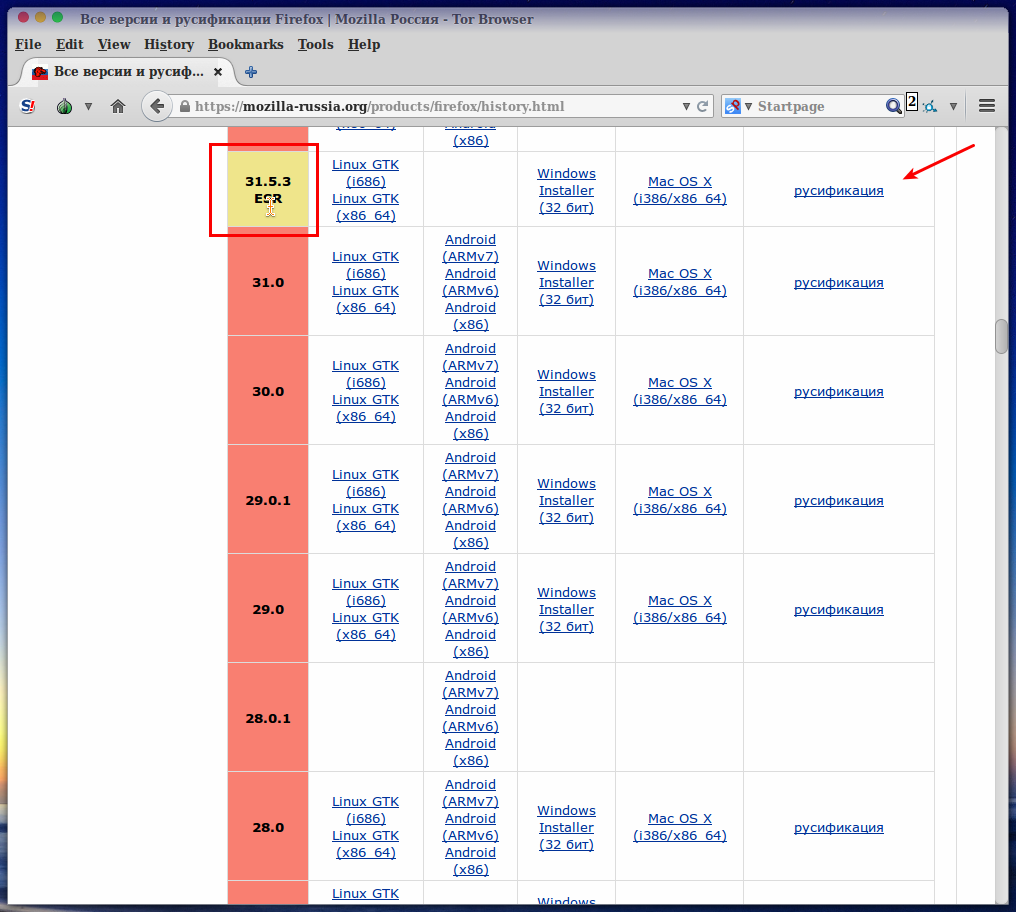Reload the current page
1016x912 pixels.
tap(702, 106)
